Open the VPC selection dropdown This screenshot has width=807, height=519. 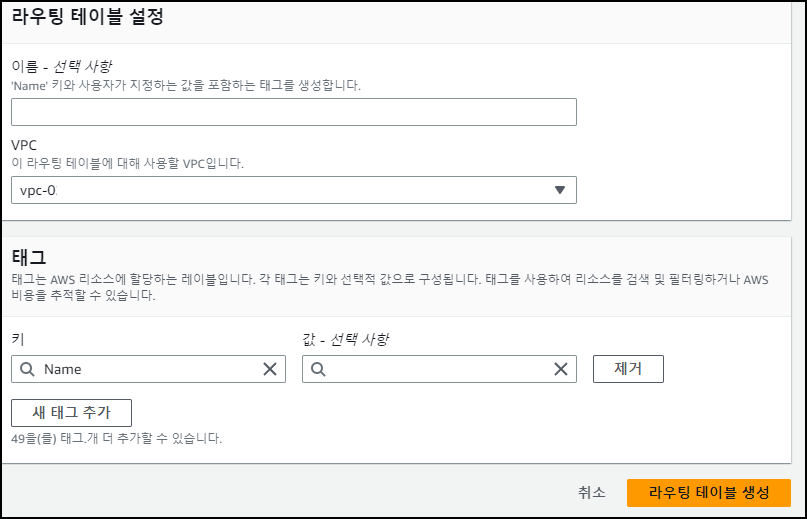[x=294, y=190]
